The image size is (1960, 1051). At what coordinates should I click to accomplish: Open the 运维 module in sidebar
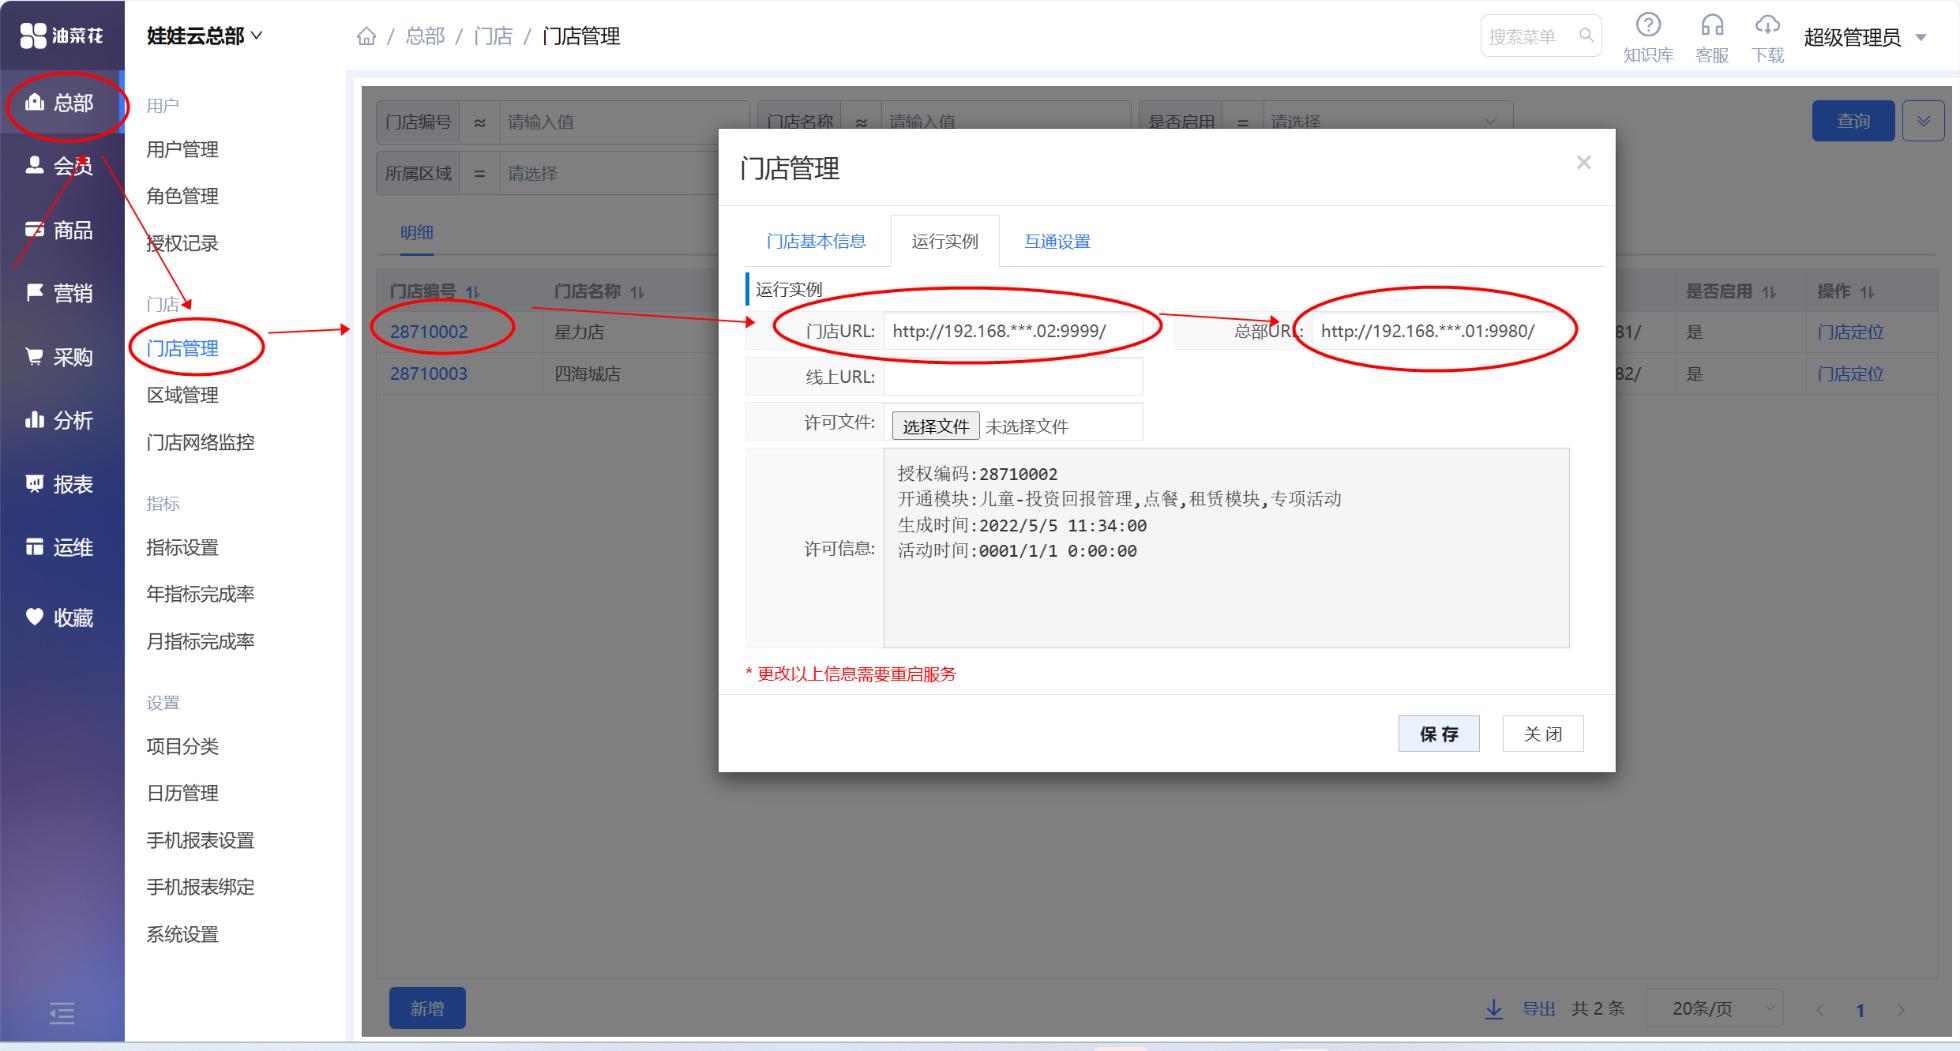60,547
